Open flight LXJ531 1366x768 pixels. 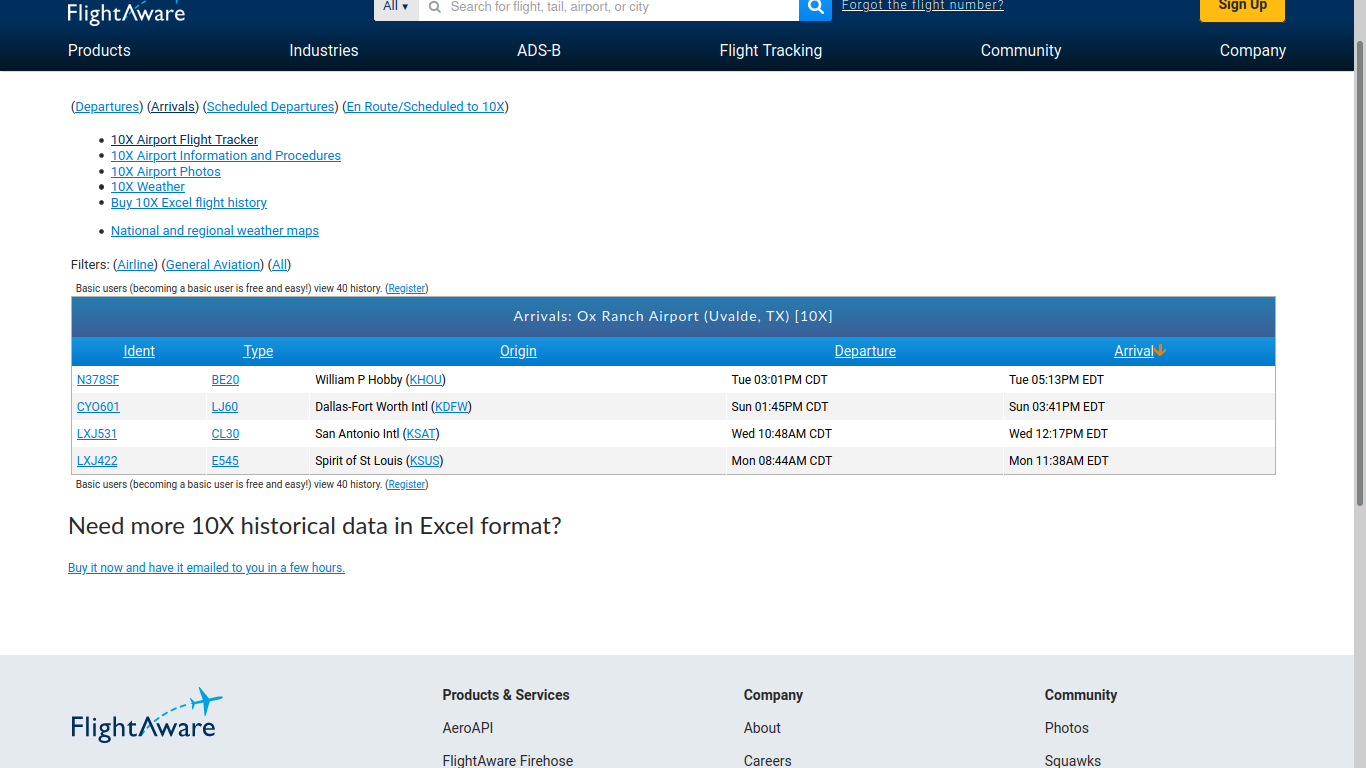(x=97, y=434)
